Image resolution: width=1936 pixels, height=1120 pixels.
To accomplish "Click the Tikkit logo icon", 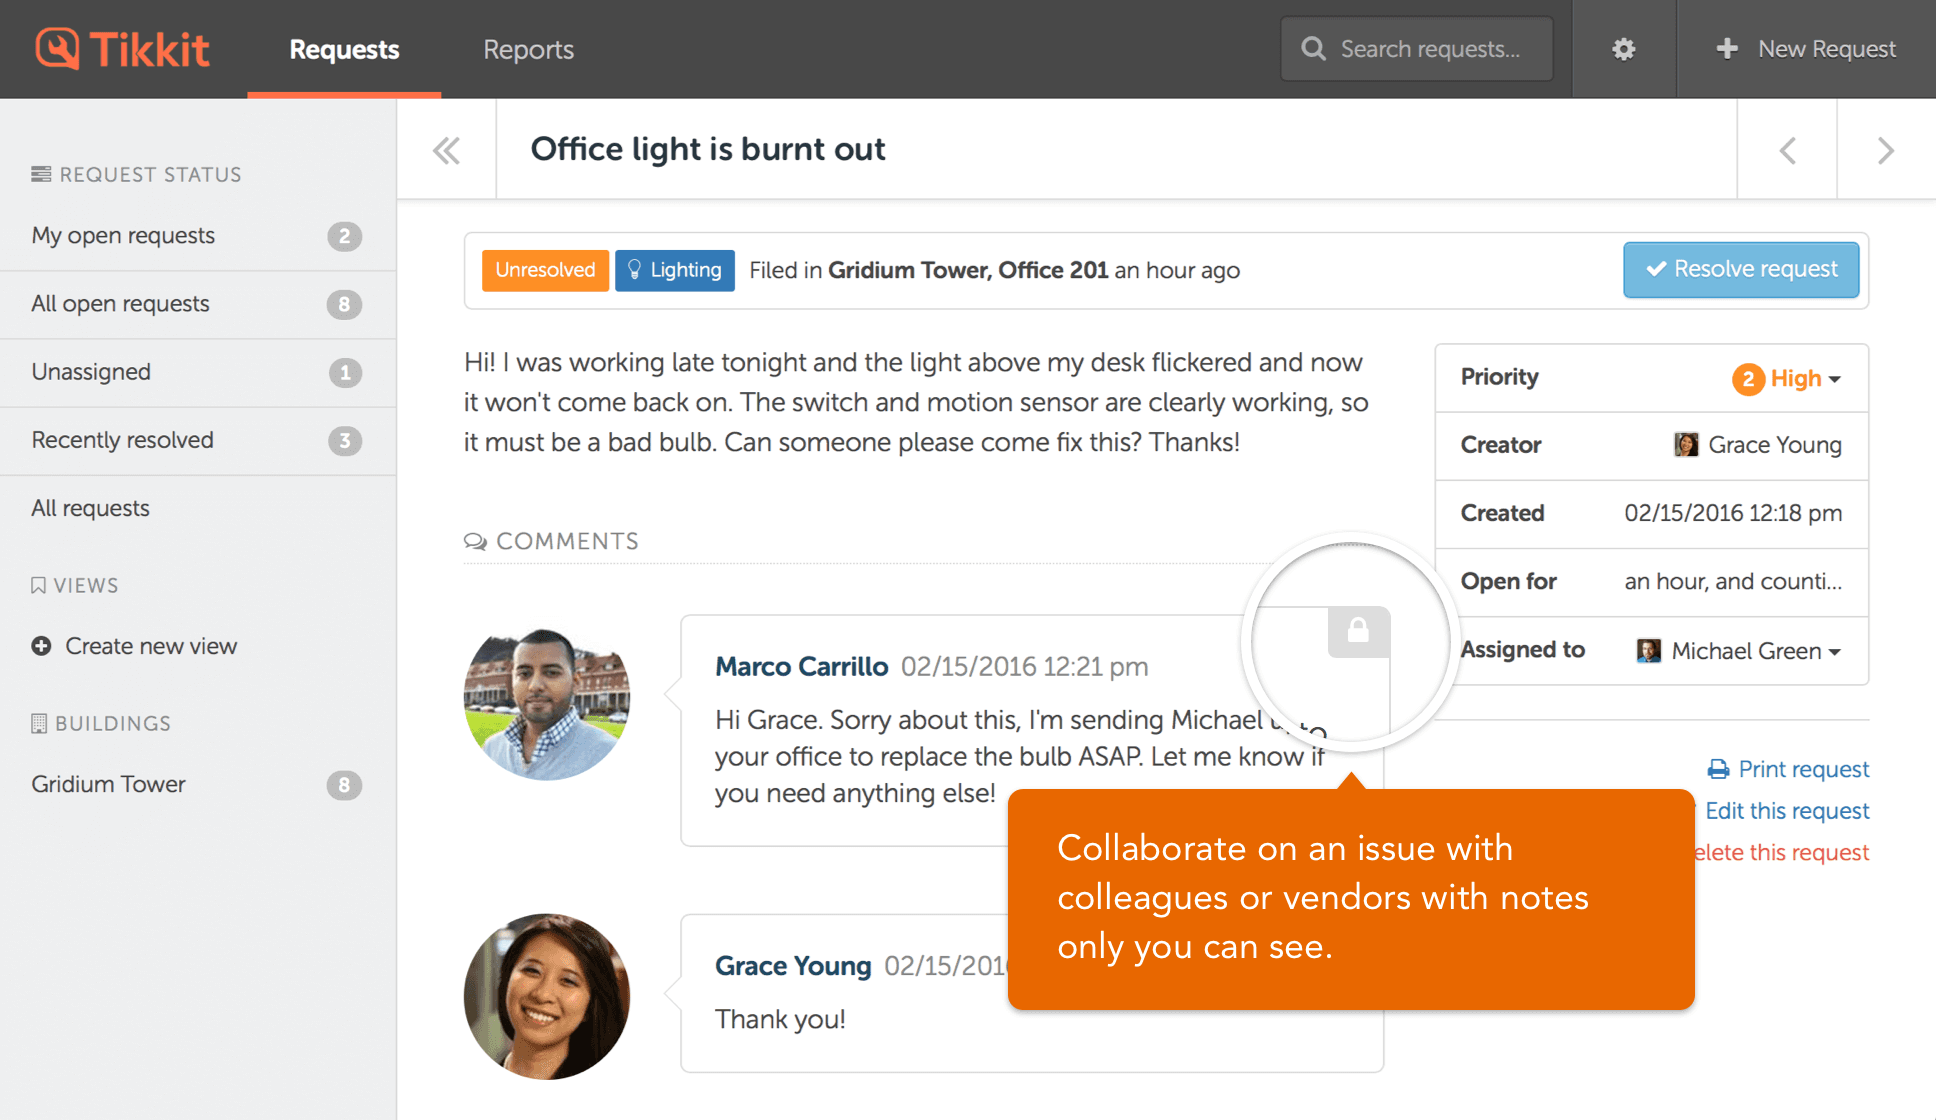I will [x=57, y=48].
